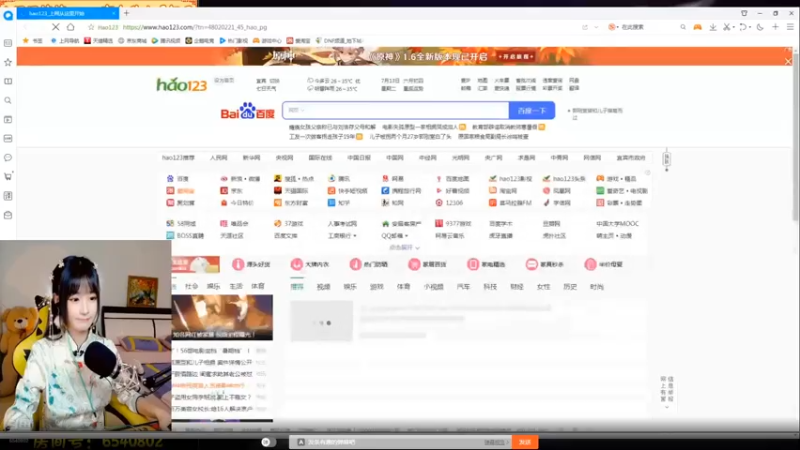Focus the danmaku message input at the bottom
Screen dimensions: 800x450
(x=401, y=442)
